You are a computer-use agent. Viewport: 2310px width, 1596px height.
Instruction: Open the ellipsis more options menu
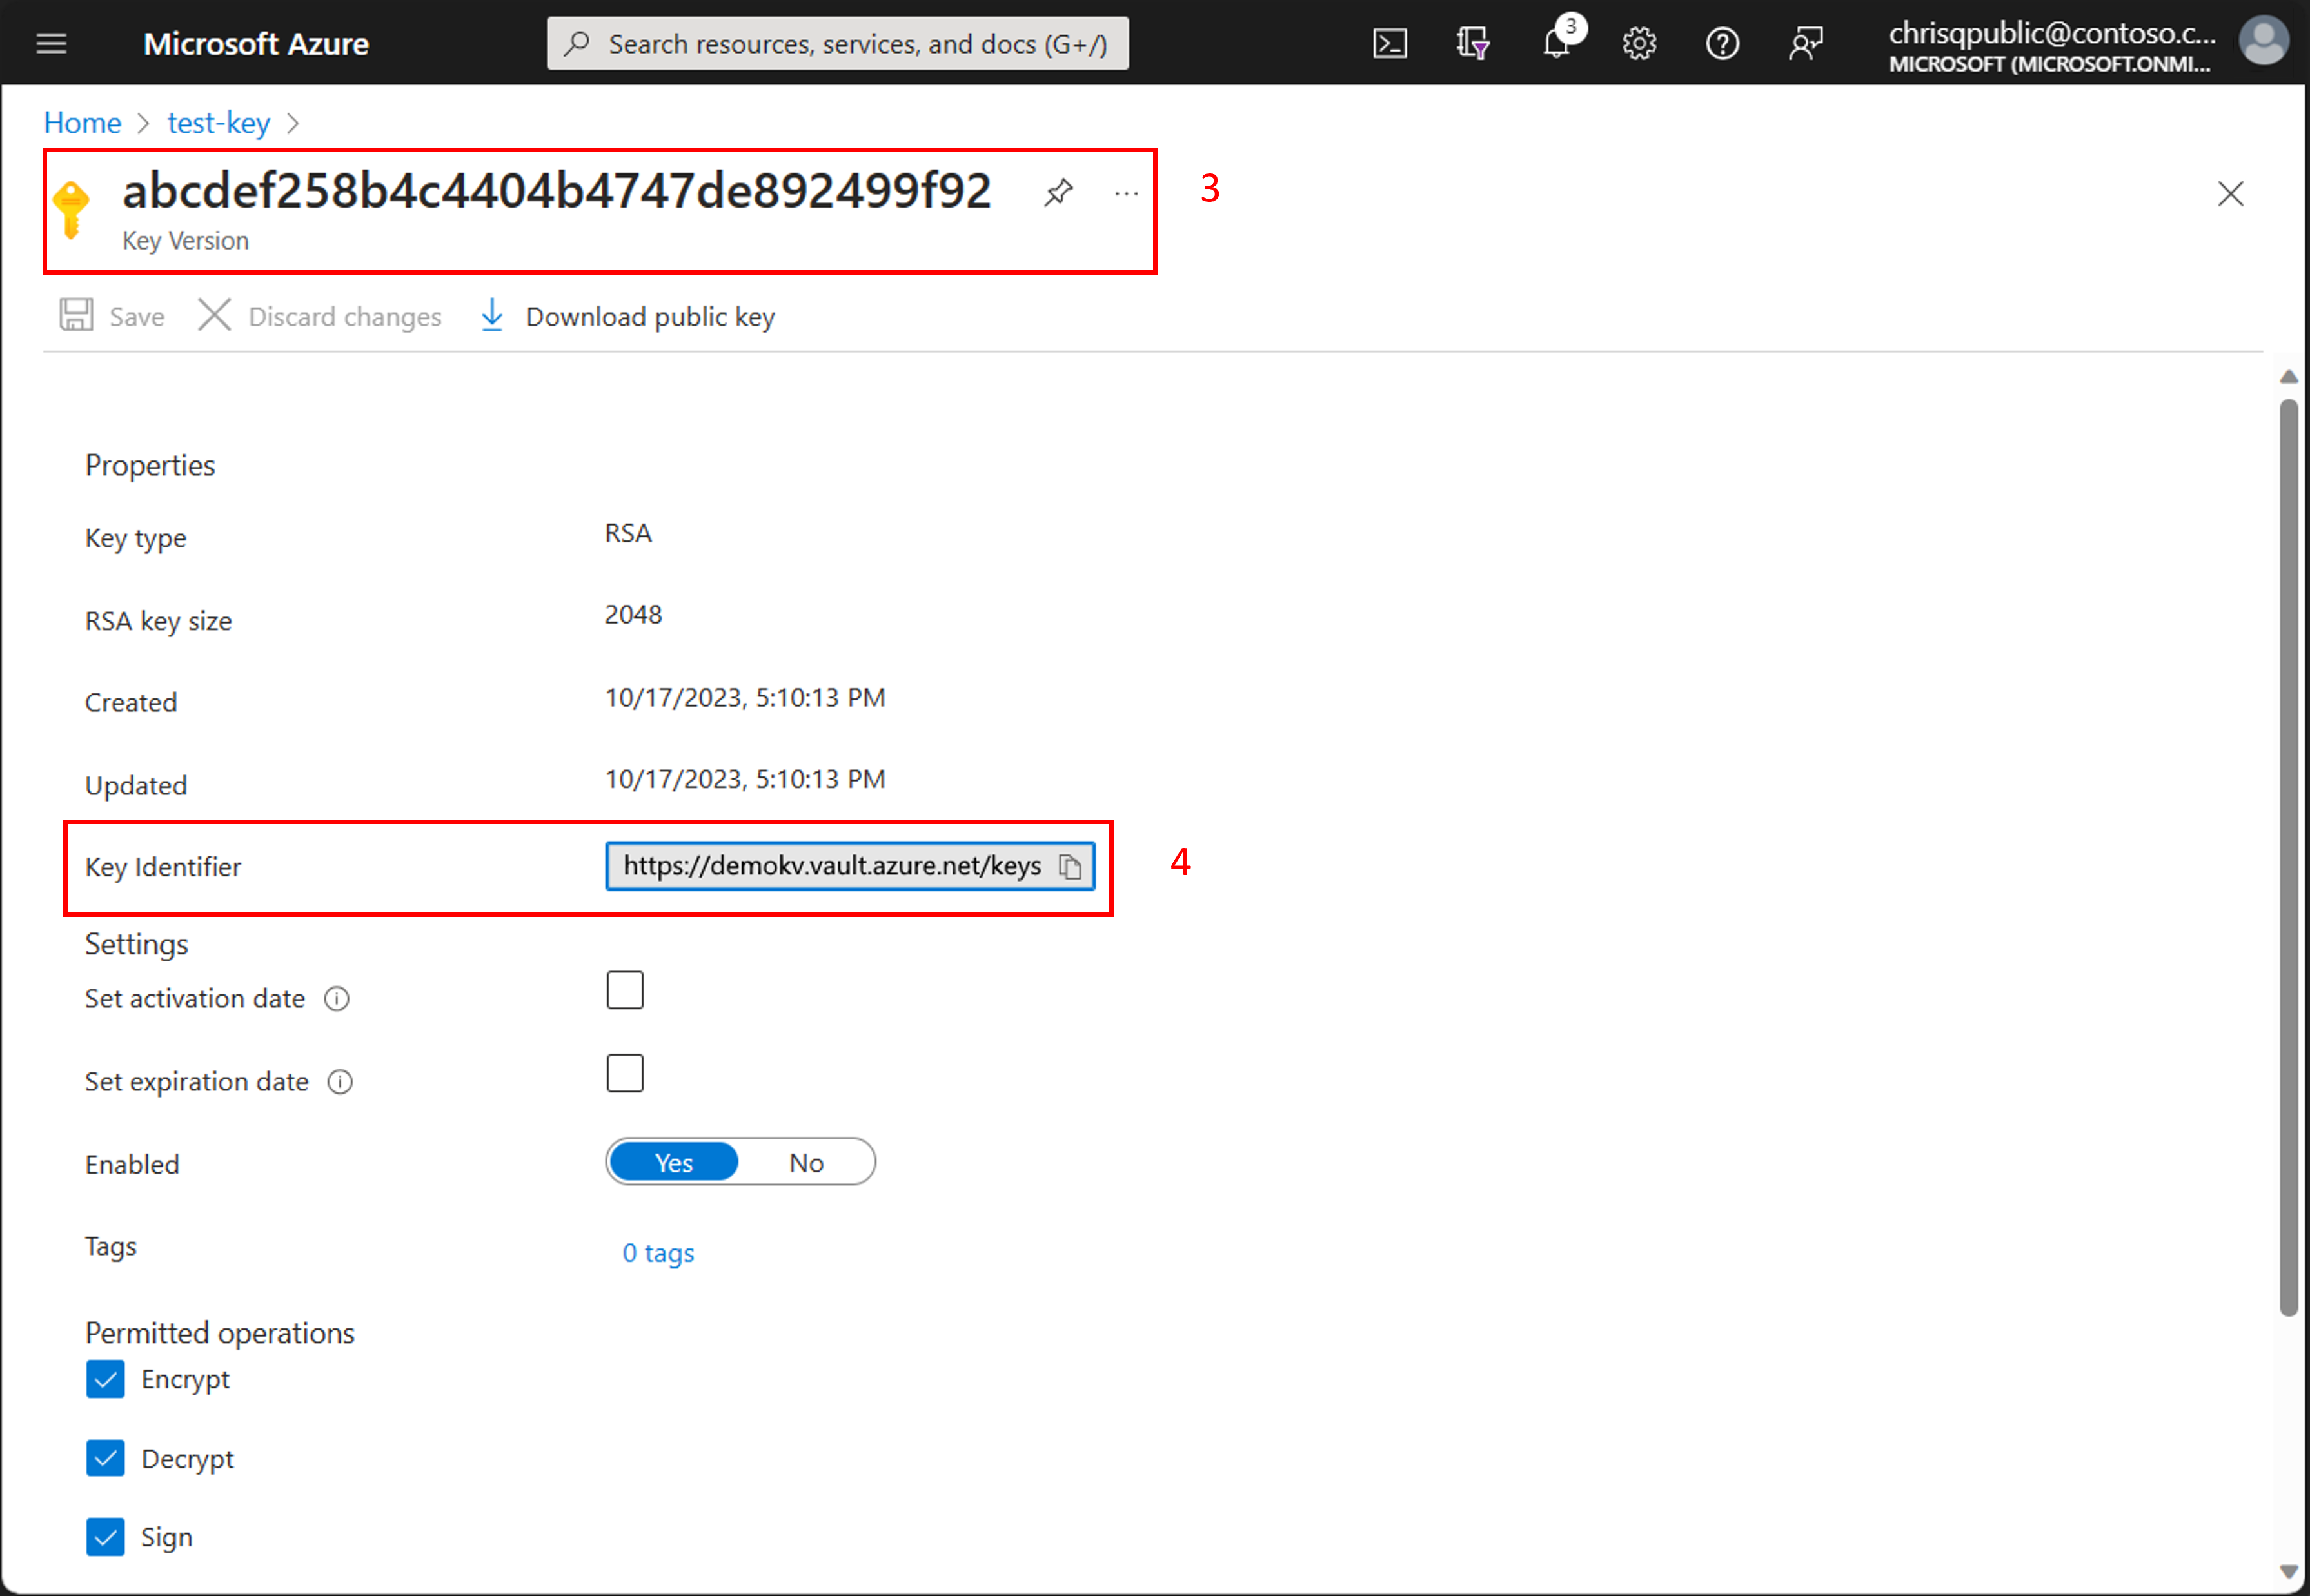click(x=1126, y=193)
